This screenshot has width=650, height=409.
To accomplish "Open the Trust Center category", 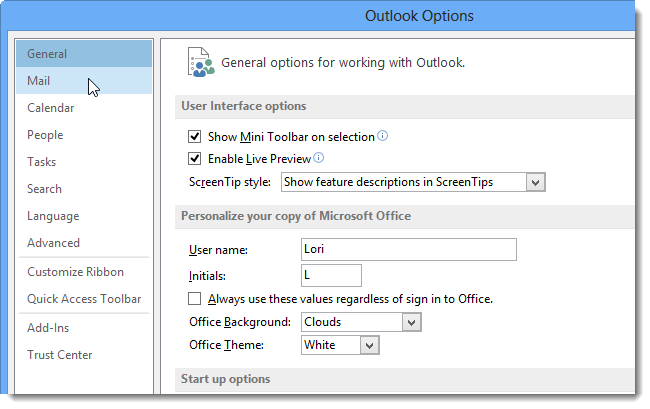I will 84,355.
